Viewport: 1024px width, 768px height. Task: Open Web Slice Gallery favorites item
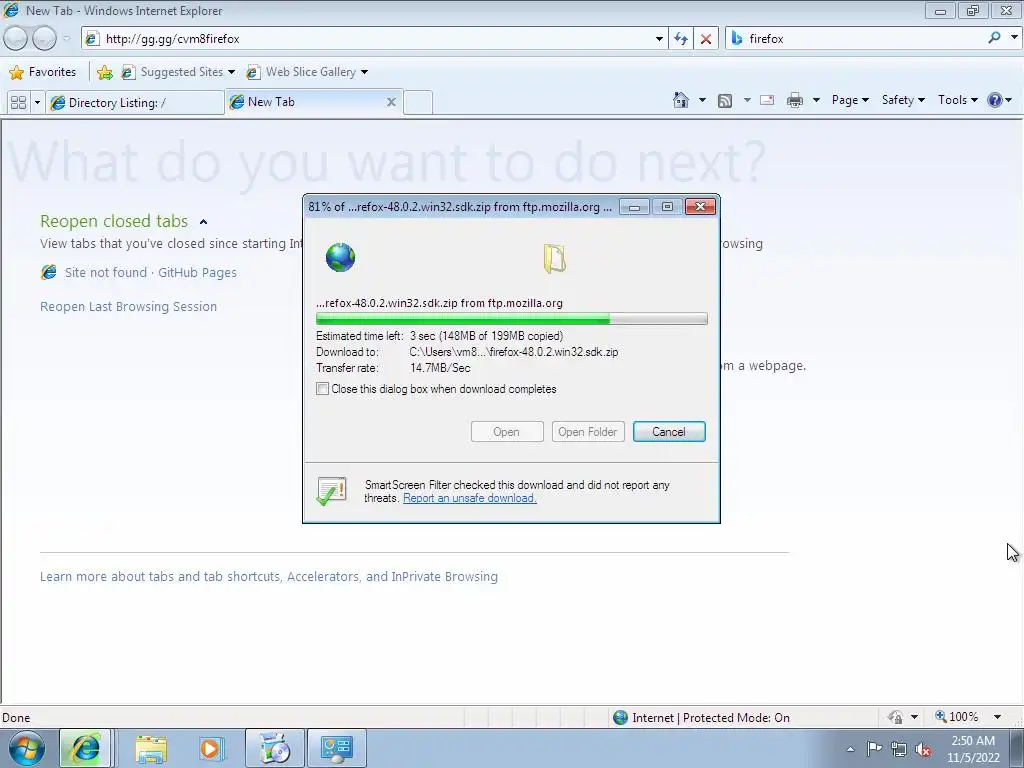(306, 72)
